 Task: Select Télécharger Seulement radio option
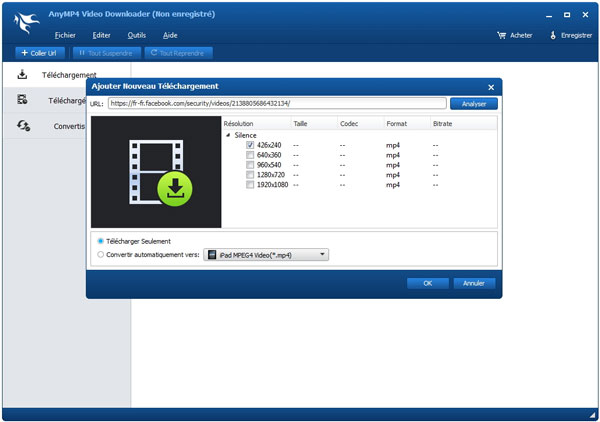pyautogui.click(x=100, y=241)
